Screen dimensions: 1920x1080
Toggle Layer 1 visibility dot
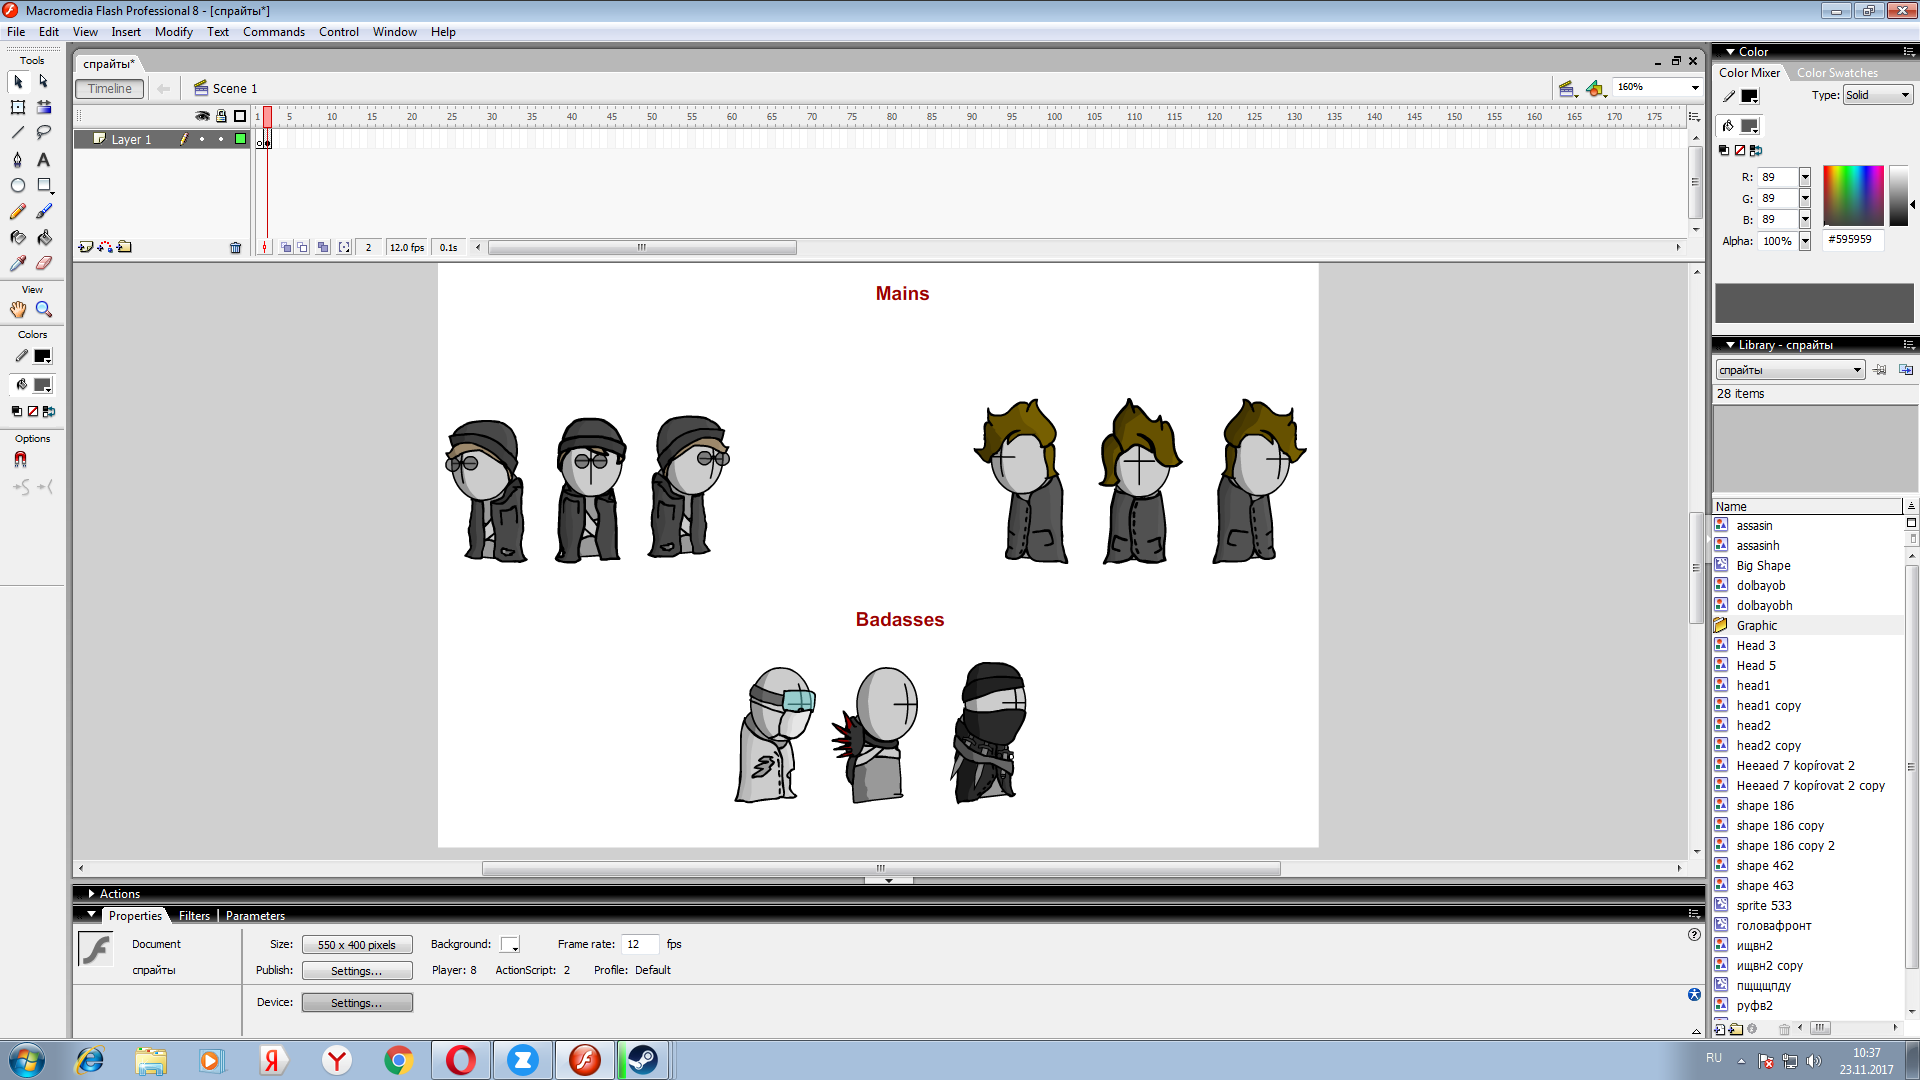click(x=202, y=139)
